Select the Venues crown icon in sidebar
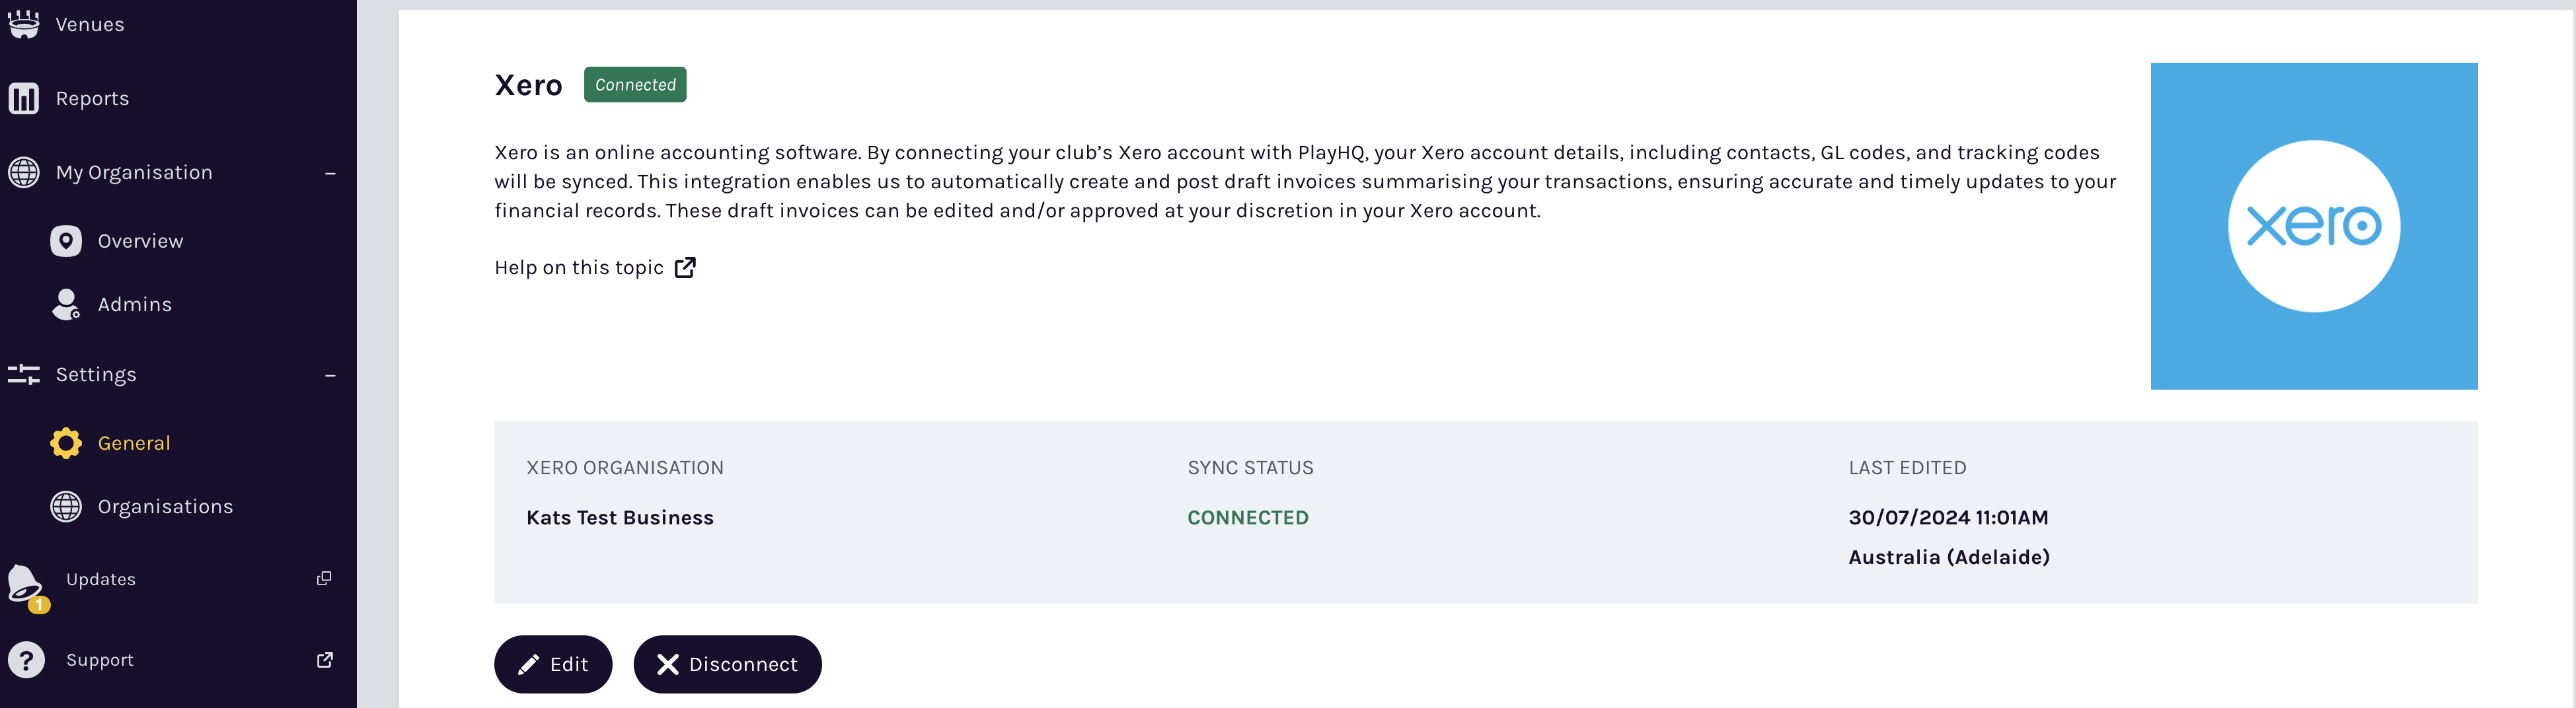The height and width of the screenshot is (708, 2576). 25,23
